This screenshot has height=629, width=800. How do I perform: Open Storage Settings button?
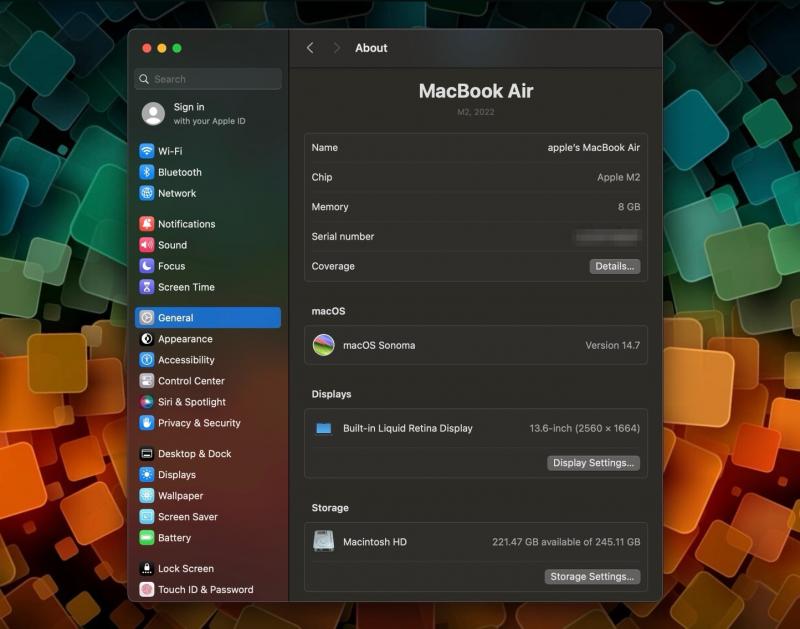click(x=592, y=576)
